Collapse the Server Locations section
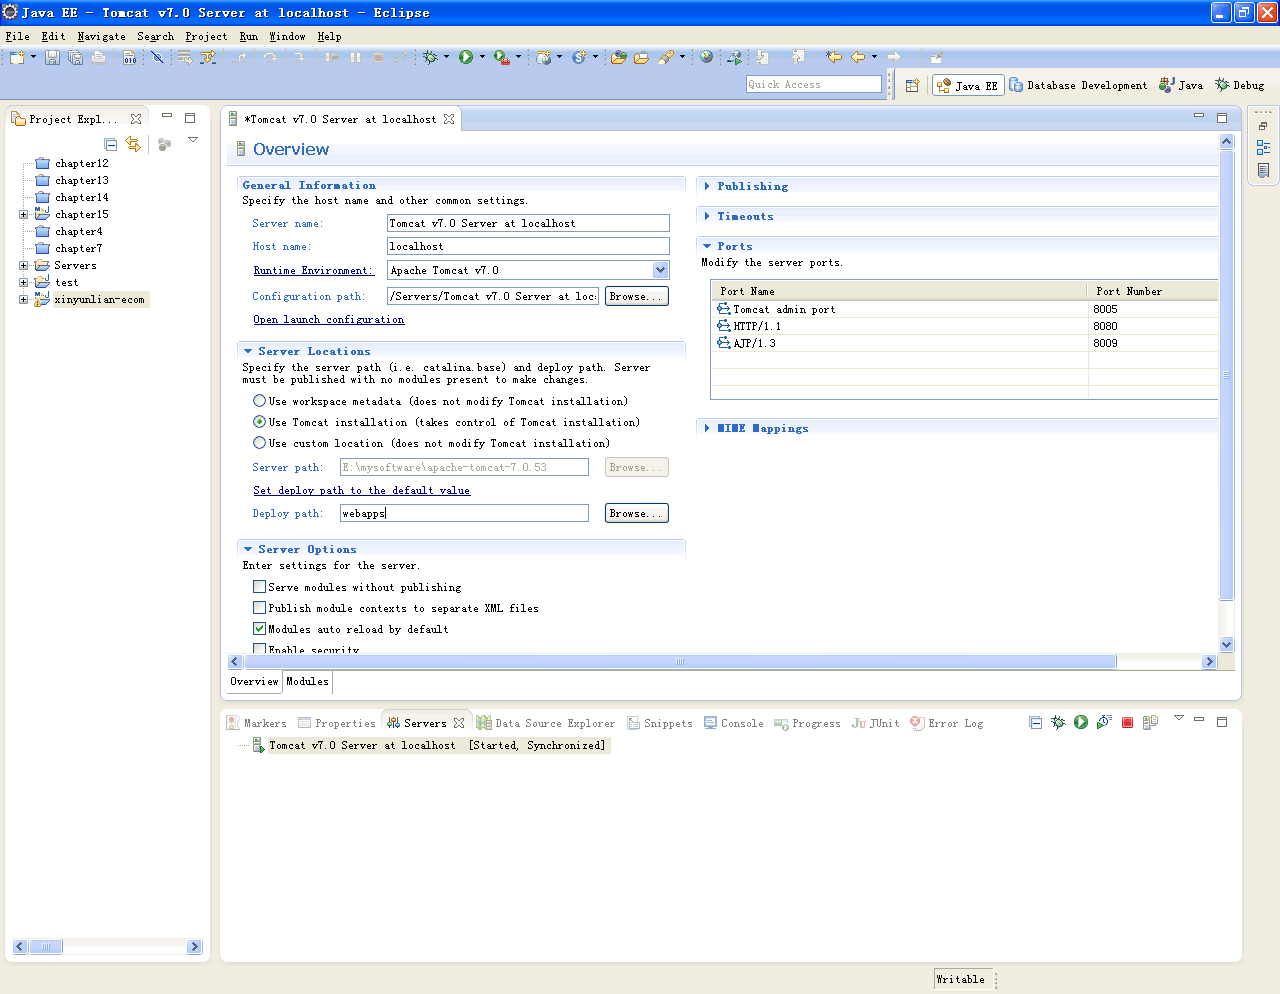This screenshot has height=994, width=1280. click(x=248, y=351)
